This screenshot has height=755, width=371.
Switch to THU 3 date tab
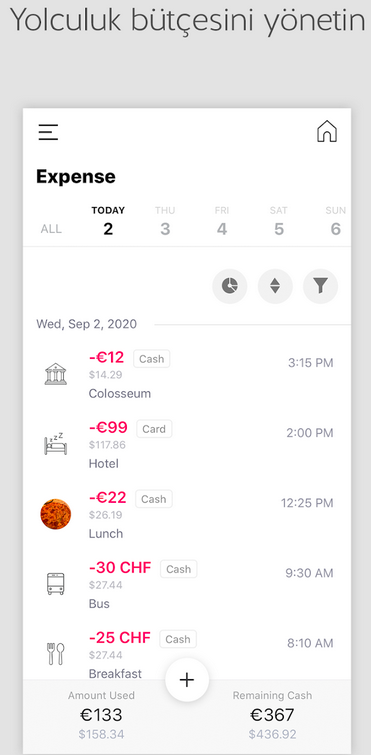(165, 222)
